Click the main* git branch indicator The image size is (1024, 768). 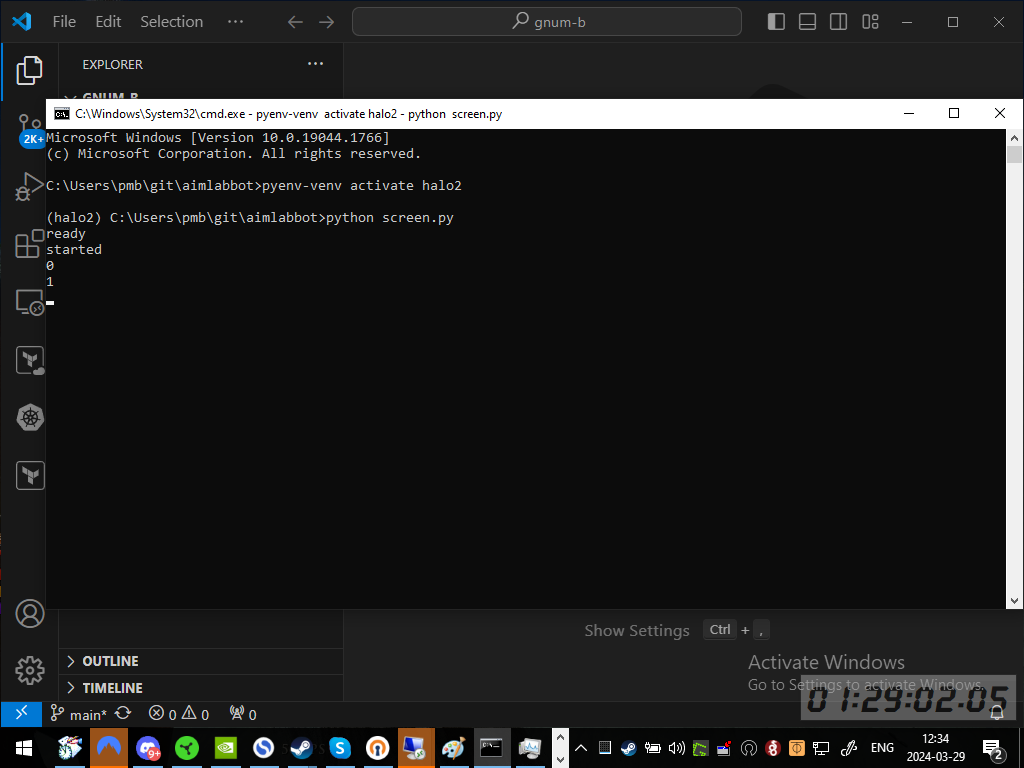point(78,714)
